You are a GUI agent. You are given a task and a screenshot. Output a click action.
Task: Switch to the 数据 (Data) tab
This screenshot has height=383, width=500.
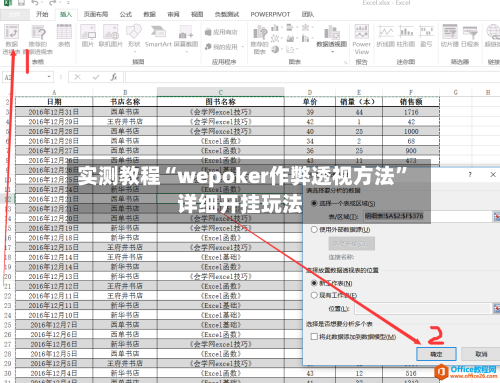tap(149, 14)
